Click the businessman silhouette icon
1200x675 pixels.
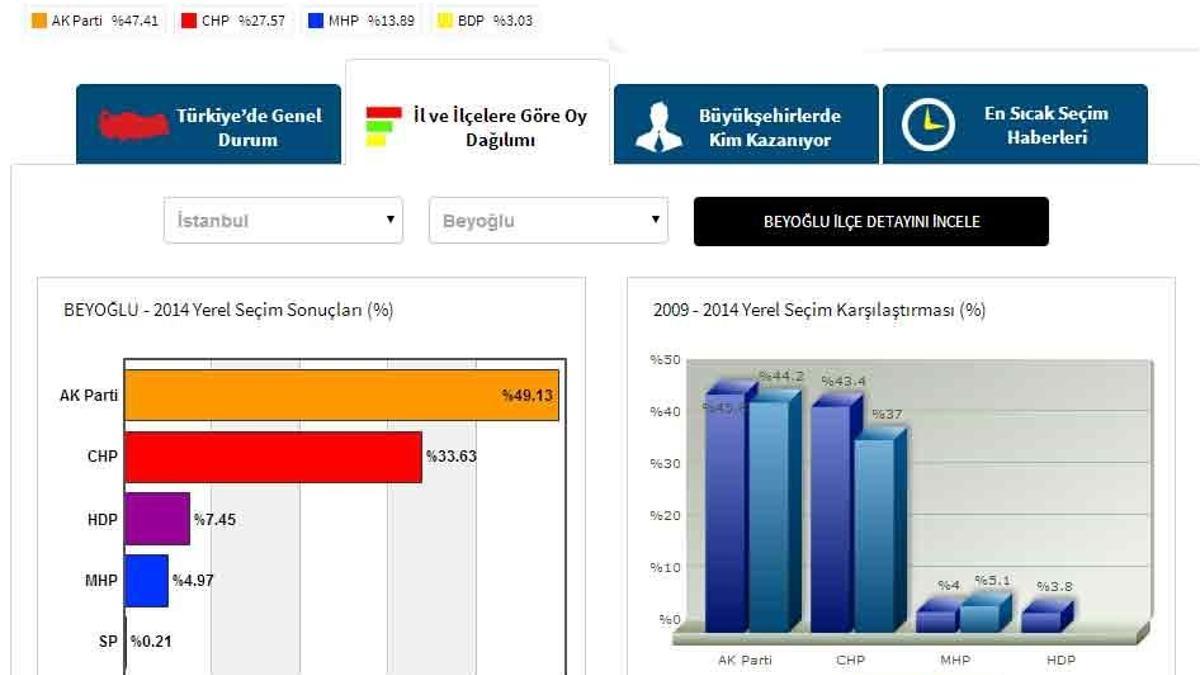click(x=659, y=126)
